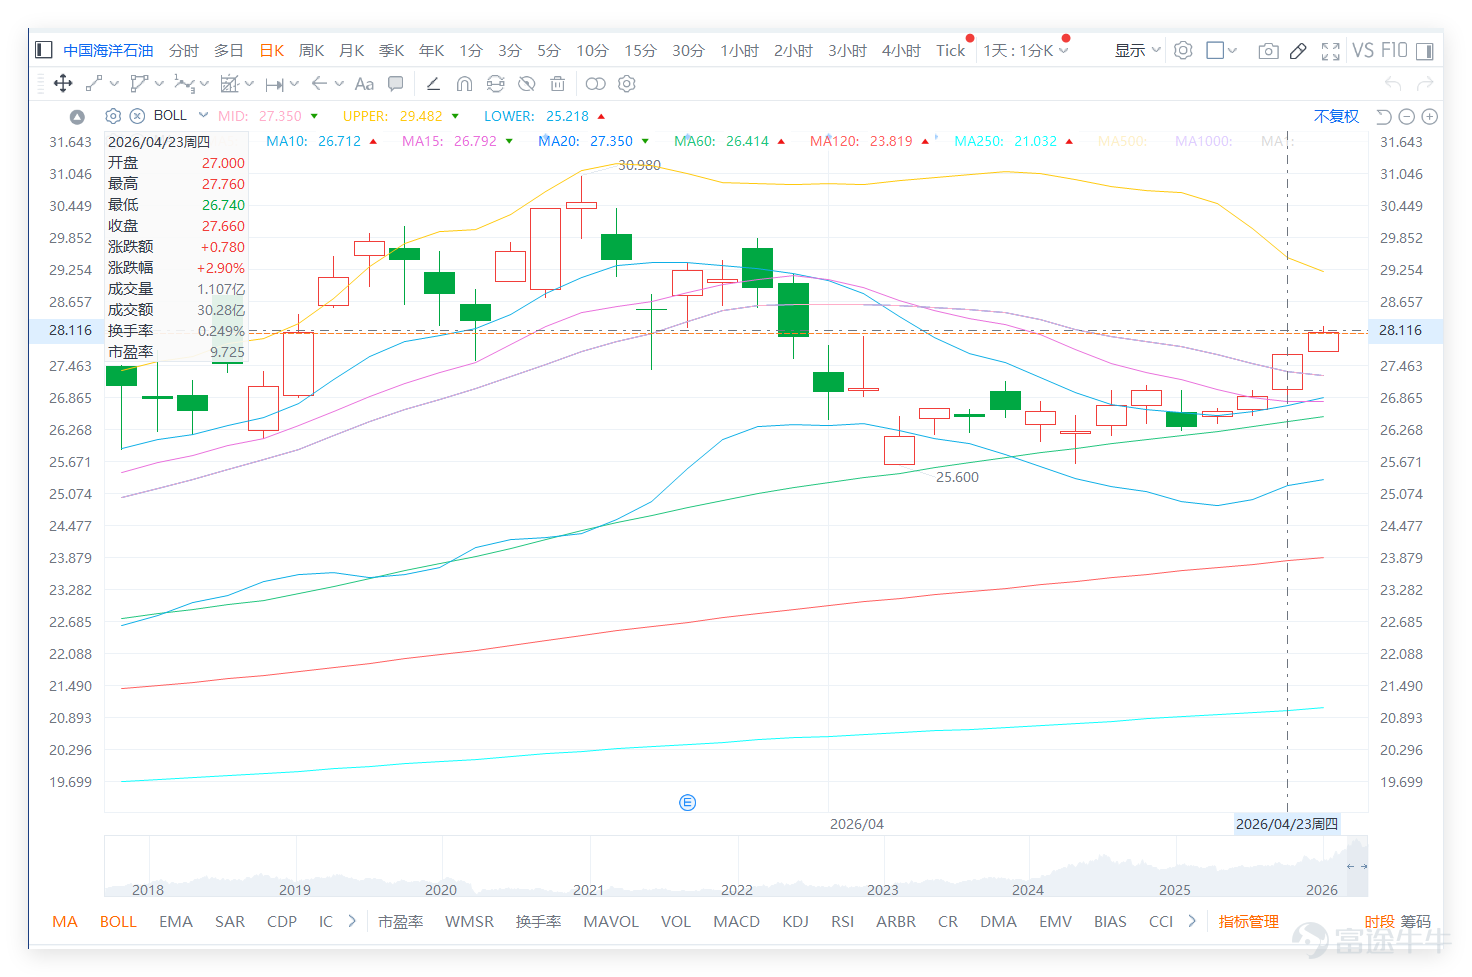Open the 显示 display dropdown
The image size is (1472, 977).
1138,50
